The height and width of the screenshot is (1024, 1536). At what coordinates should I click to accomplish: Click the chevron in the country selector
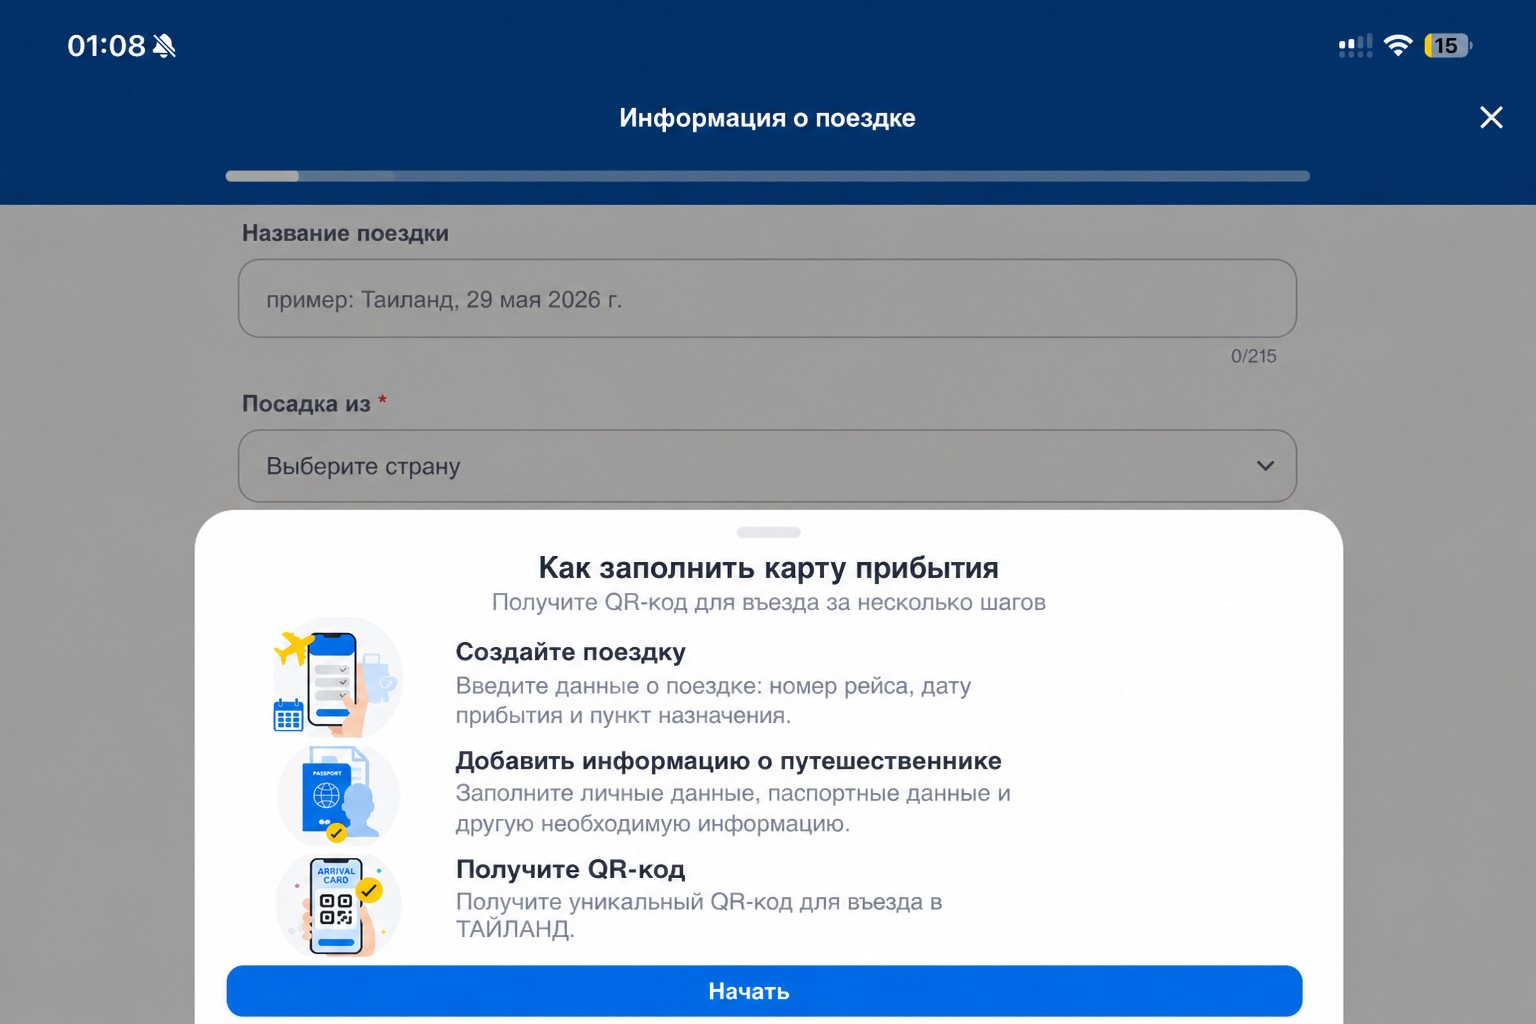tap(1265, 466)
